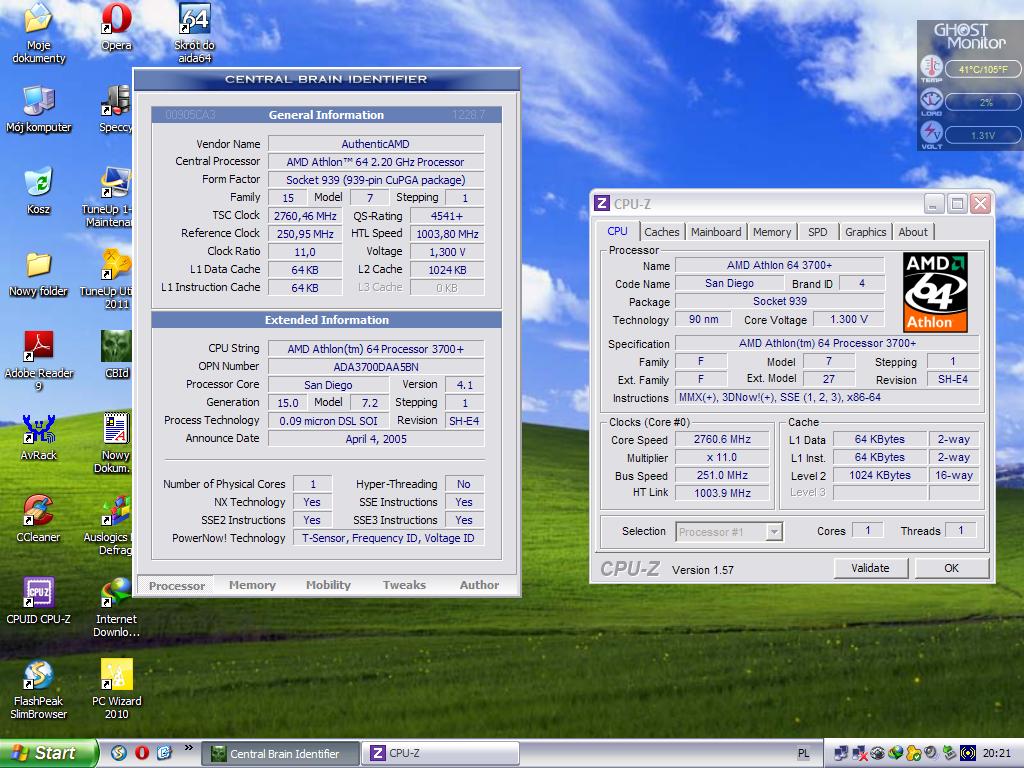The image size is (1024, 768).
Task: Open the aida64 shortcut icon
Action: [194, 20]
